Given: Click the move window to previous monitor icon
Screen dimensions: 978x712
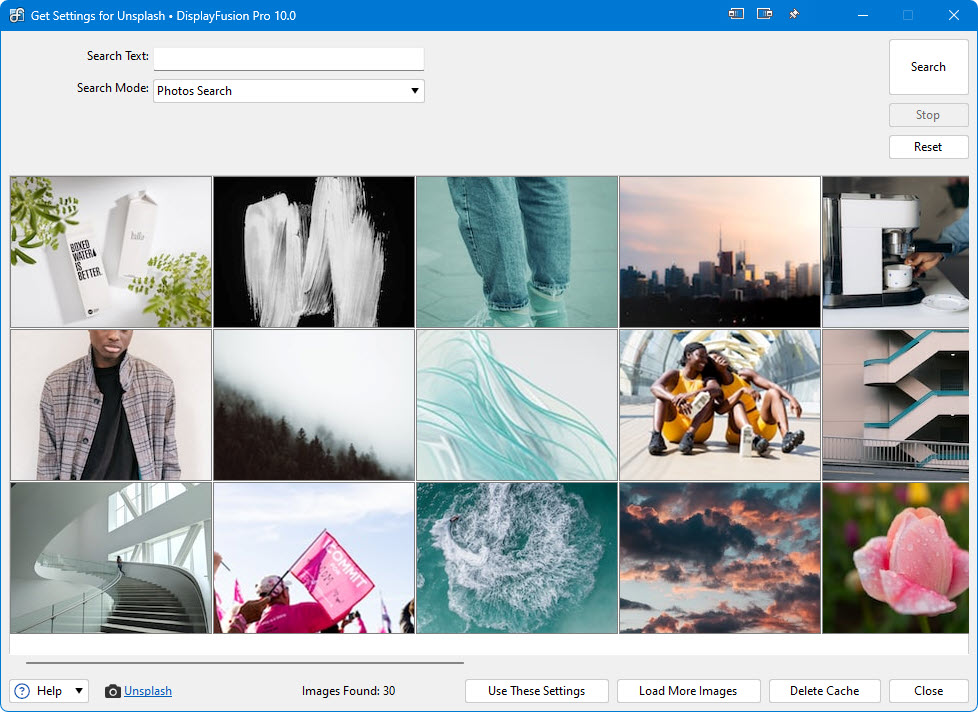Looking at the screenshot, I should 736,15.
